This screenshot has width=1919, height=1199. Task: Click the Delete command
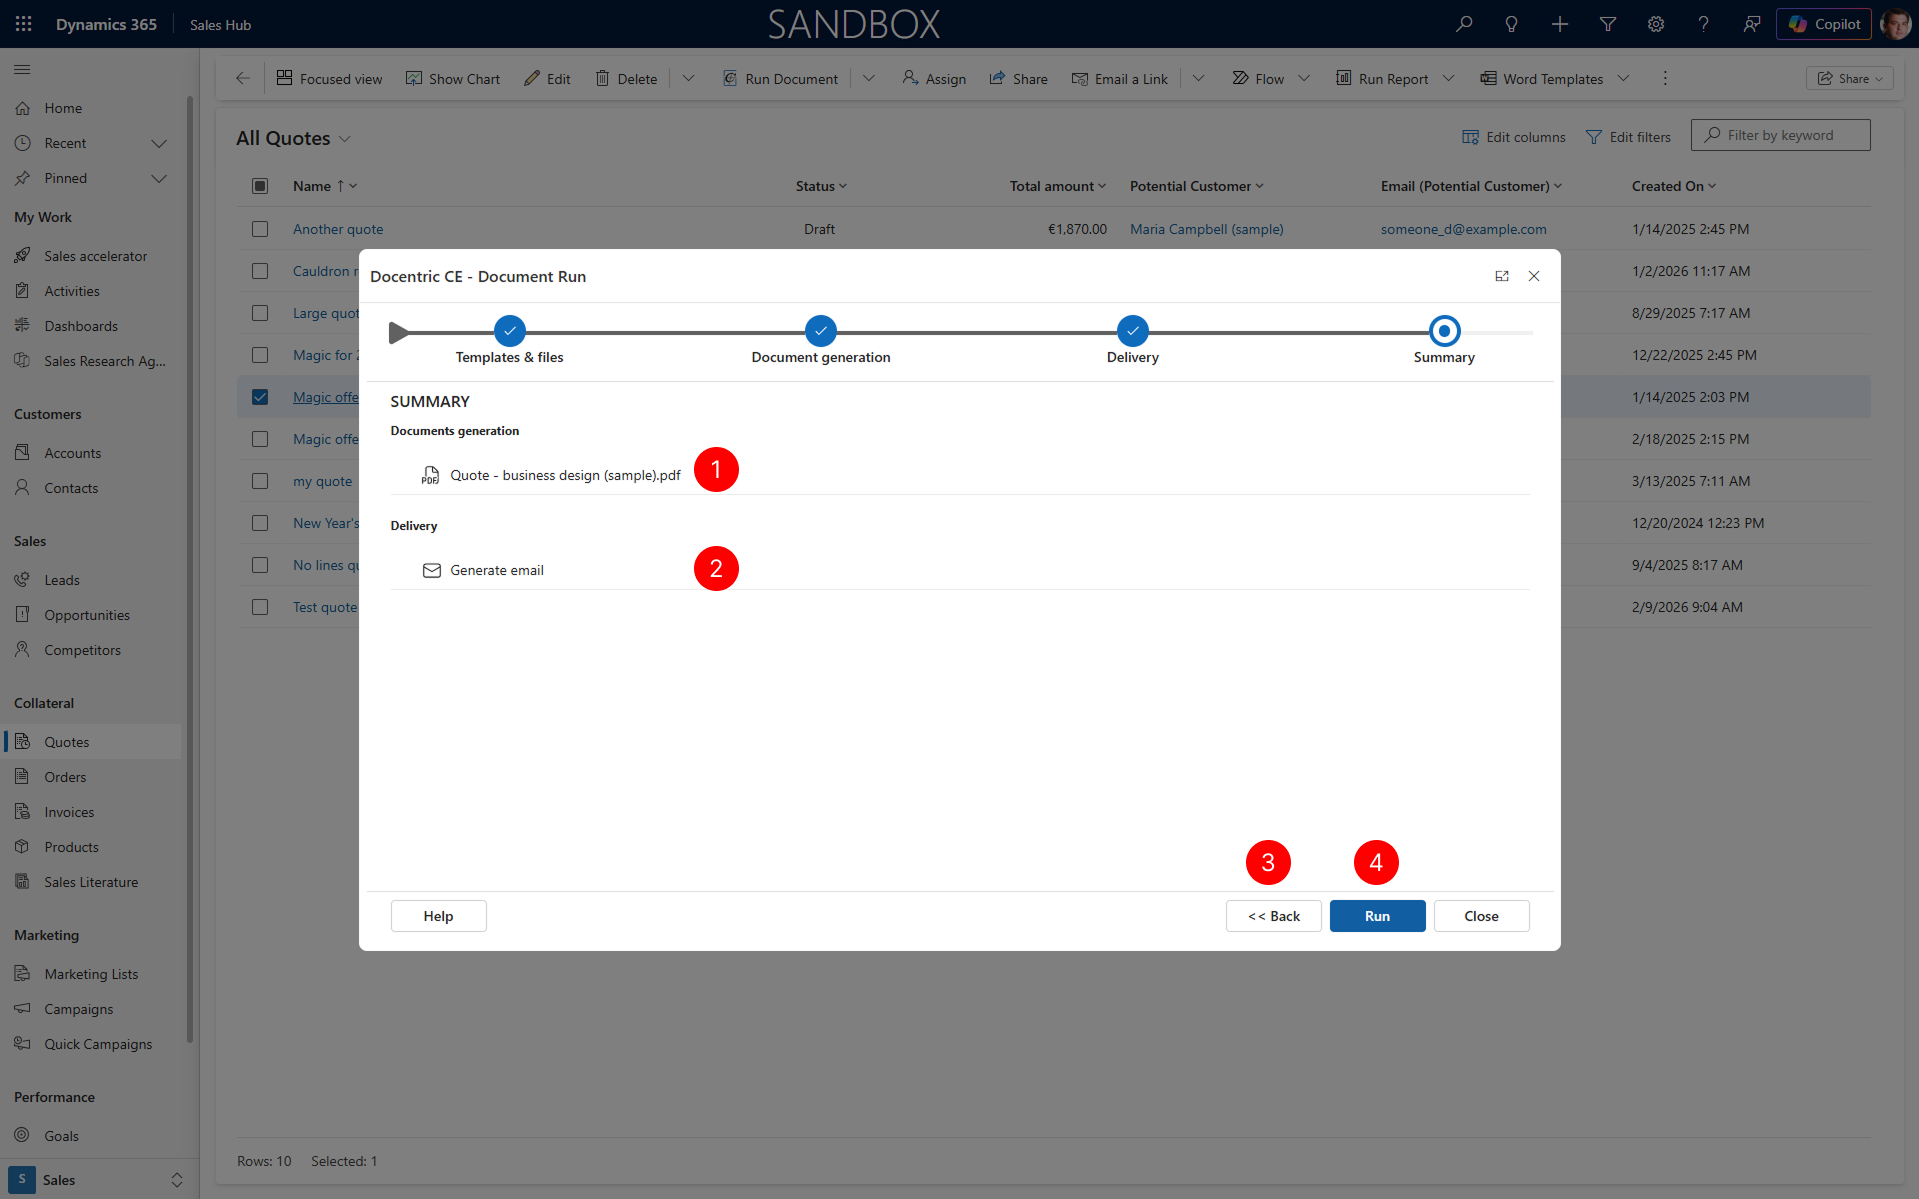[626, 78]
